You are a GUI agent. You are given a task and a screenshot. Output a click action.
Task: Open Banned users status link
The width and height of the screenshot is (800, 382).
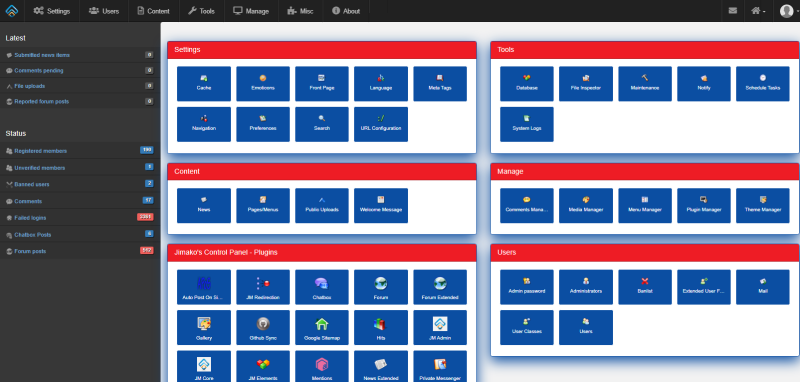(32, 184)
